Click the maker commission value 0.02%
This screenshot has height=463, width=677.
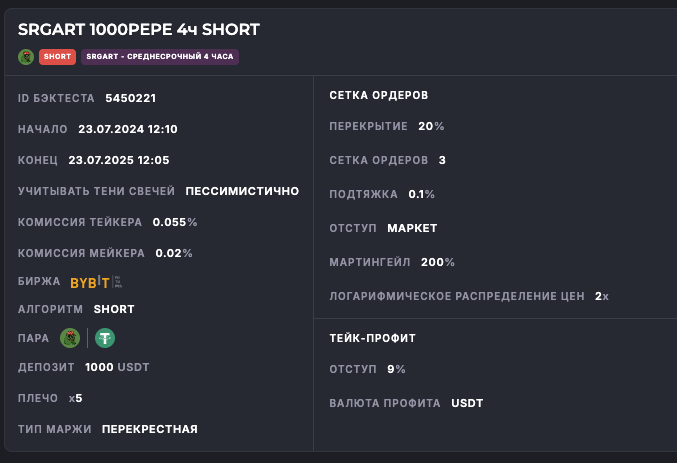point(173,253)
